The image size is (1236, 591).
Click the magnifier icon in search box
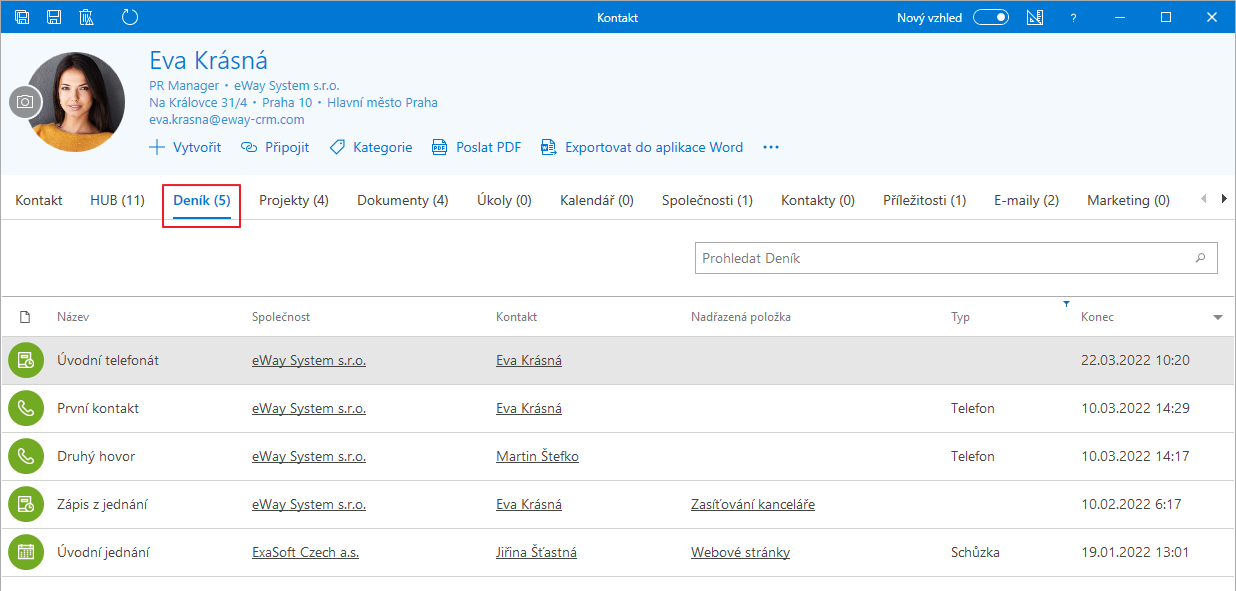(x=1201, y=258)
